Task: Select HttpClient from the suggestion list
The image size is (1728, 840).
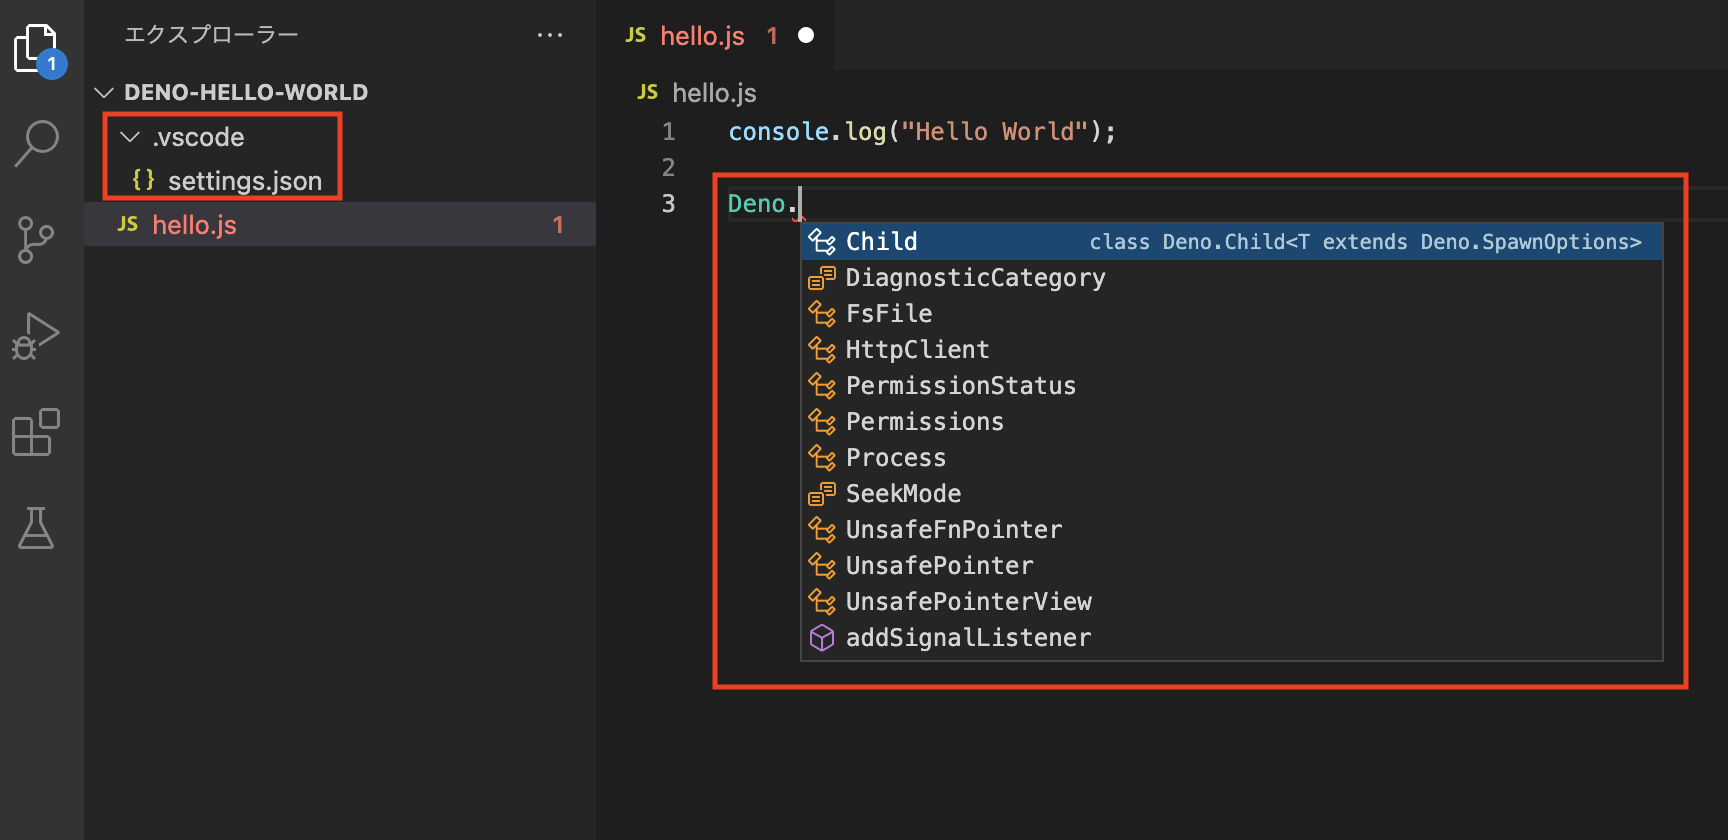Action: click(917, 350)
